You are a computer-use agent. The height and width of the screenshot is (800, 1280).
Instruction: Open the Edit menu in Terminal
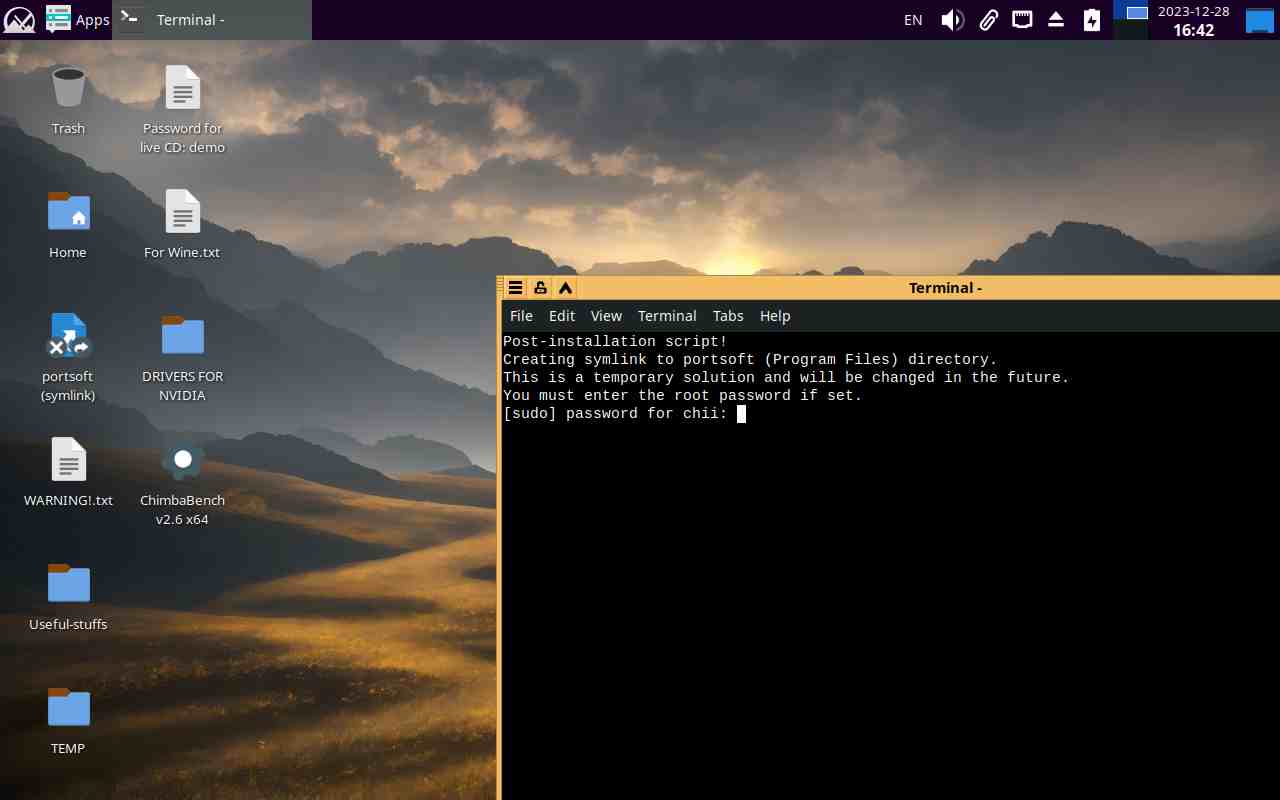pyautogui.click(x=562, y=316)
